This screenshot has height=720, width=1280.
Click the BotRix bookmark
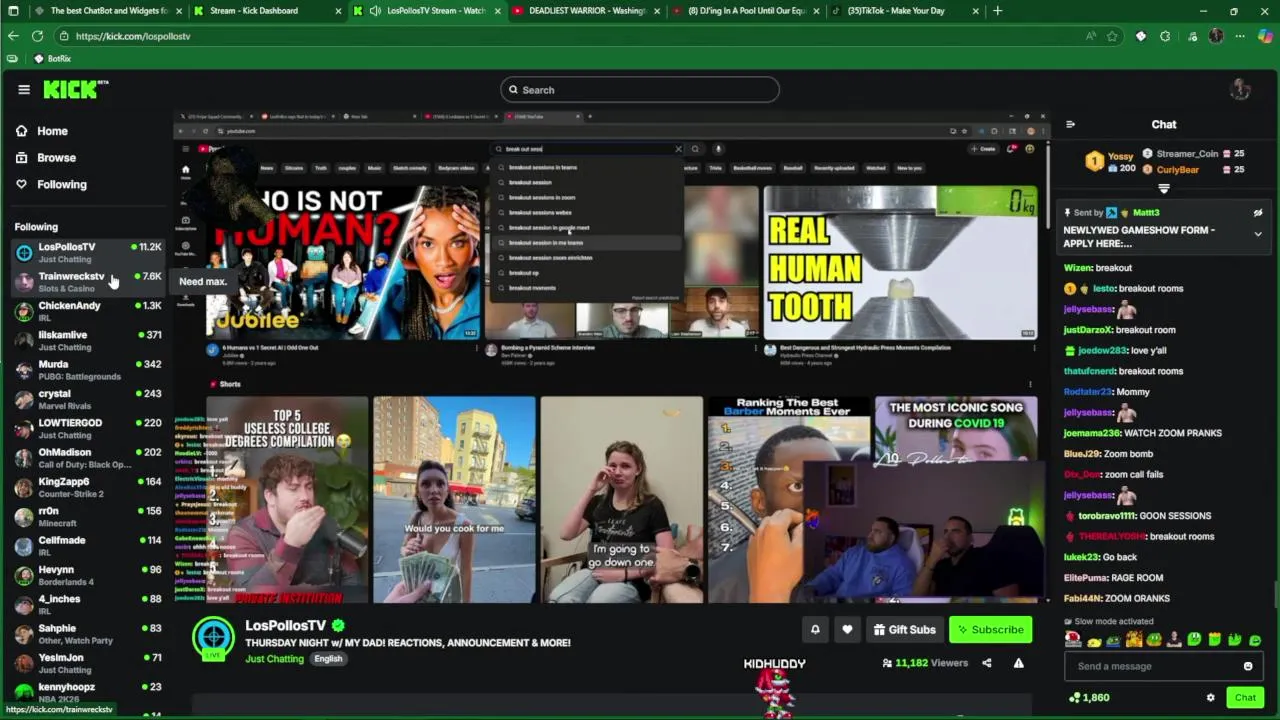tap(52, 59)
